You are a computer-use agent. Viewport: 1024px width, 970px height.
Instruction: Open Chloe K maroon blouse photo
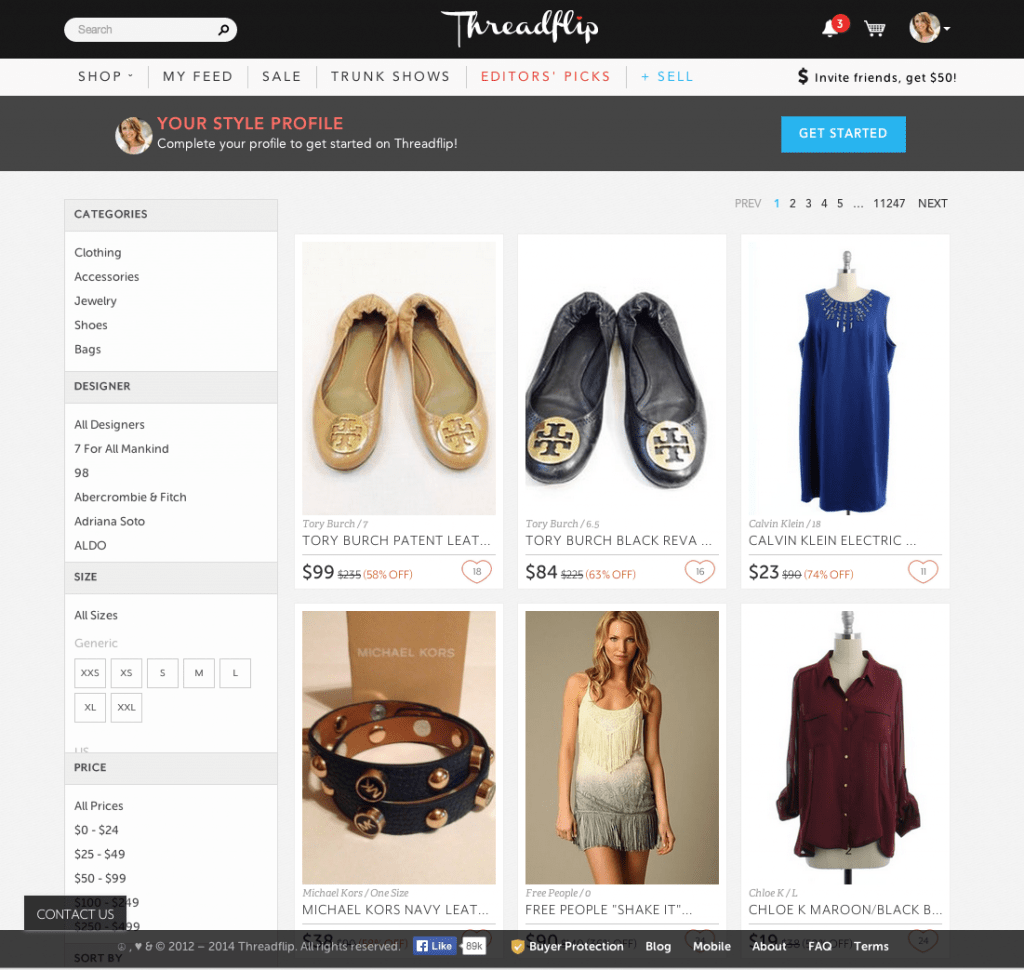click(x=845, y=747)
